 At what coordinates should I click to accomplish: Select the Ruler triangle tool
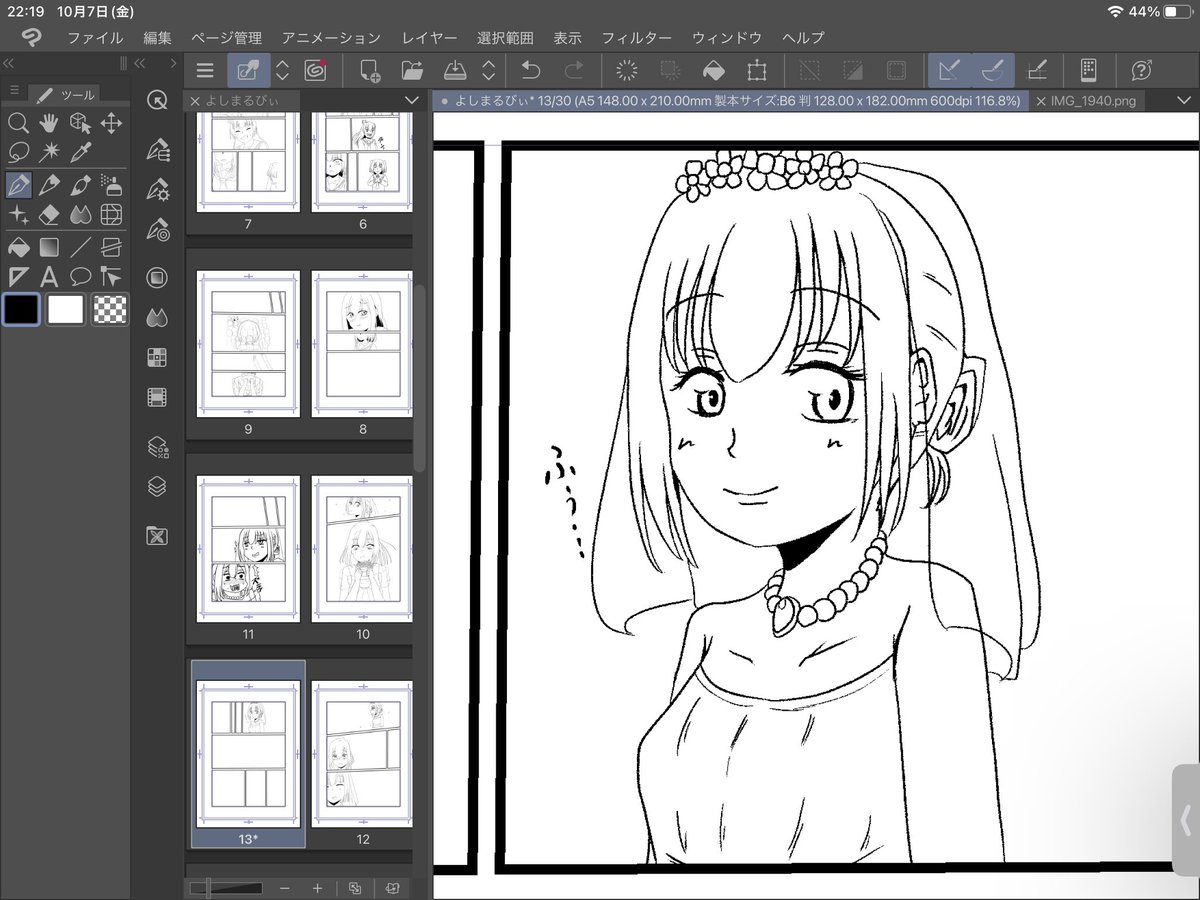(18, 277)
